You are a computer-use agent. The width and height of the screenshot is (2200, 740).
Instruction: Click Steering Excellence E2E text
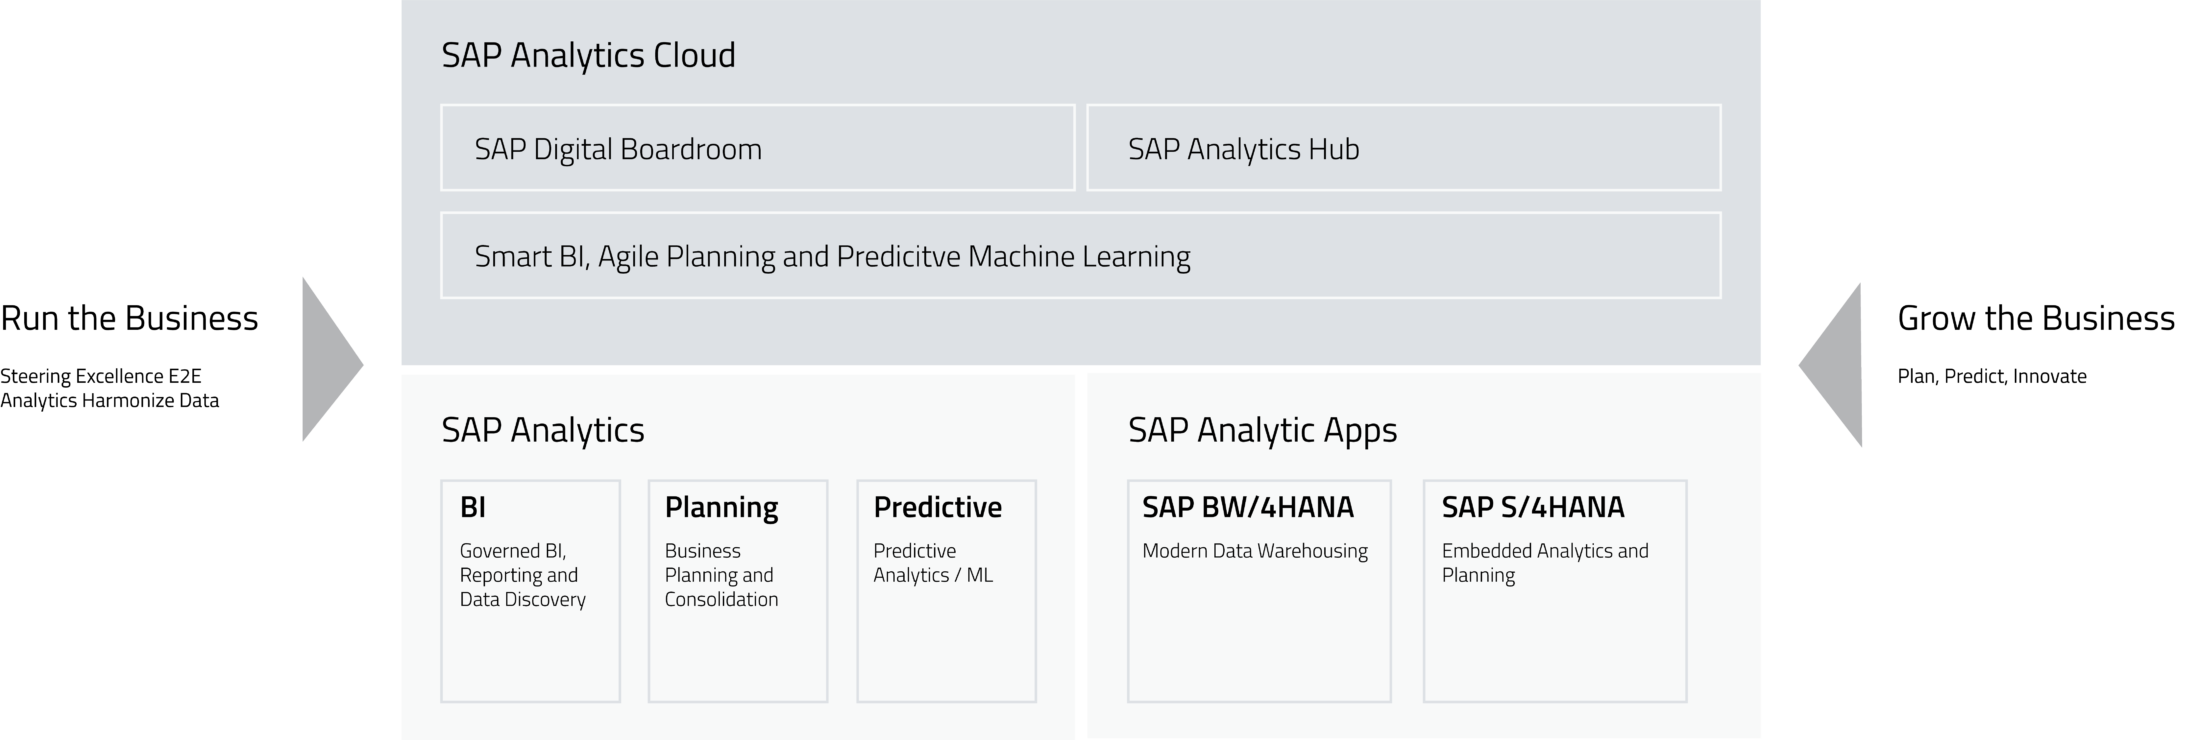point(101,377)
